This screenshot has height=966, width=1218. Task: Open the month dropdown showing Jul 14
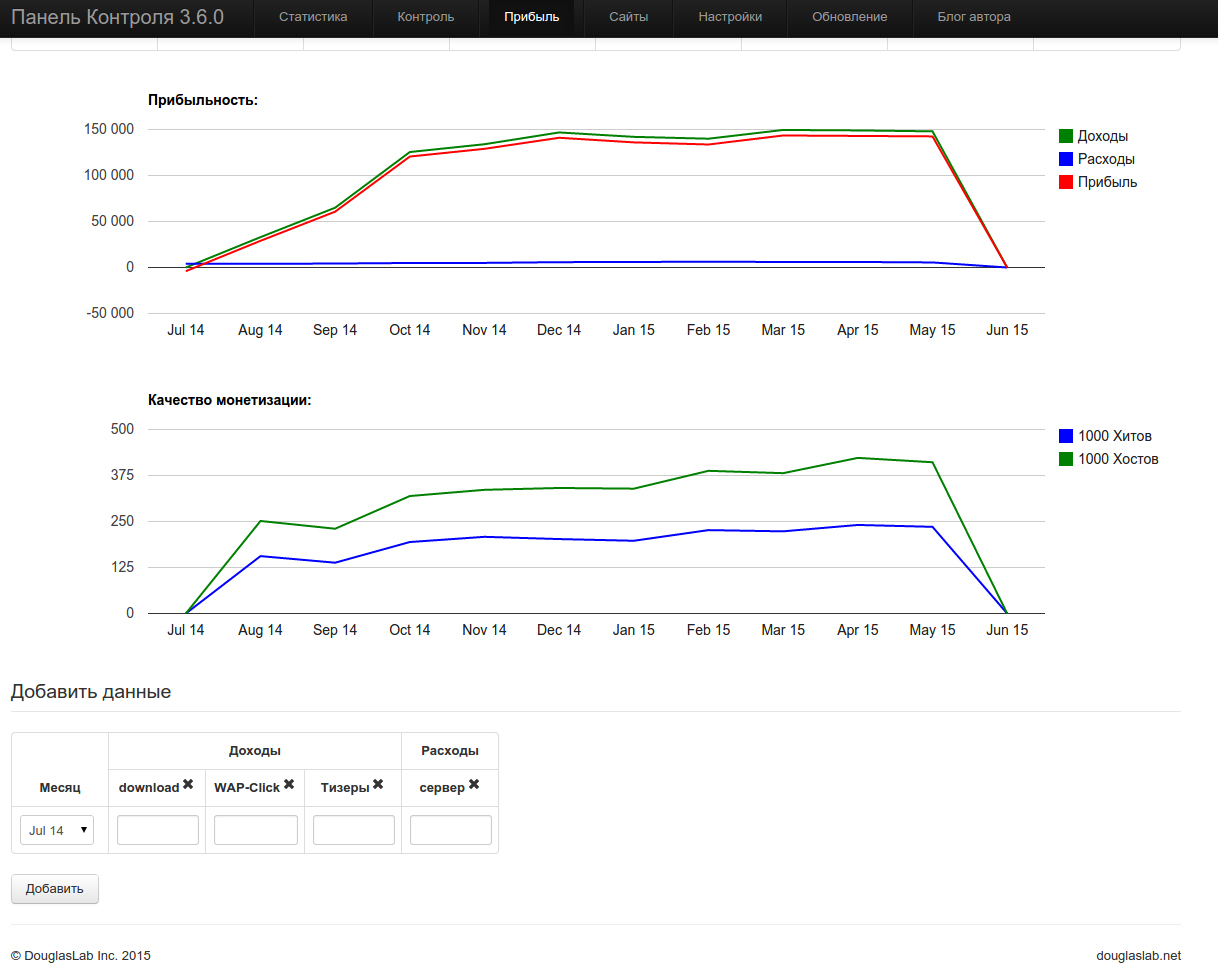point(57,830)
